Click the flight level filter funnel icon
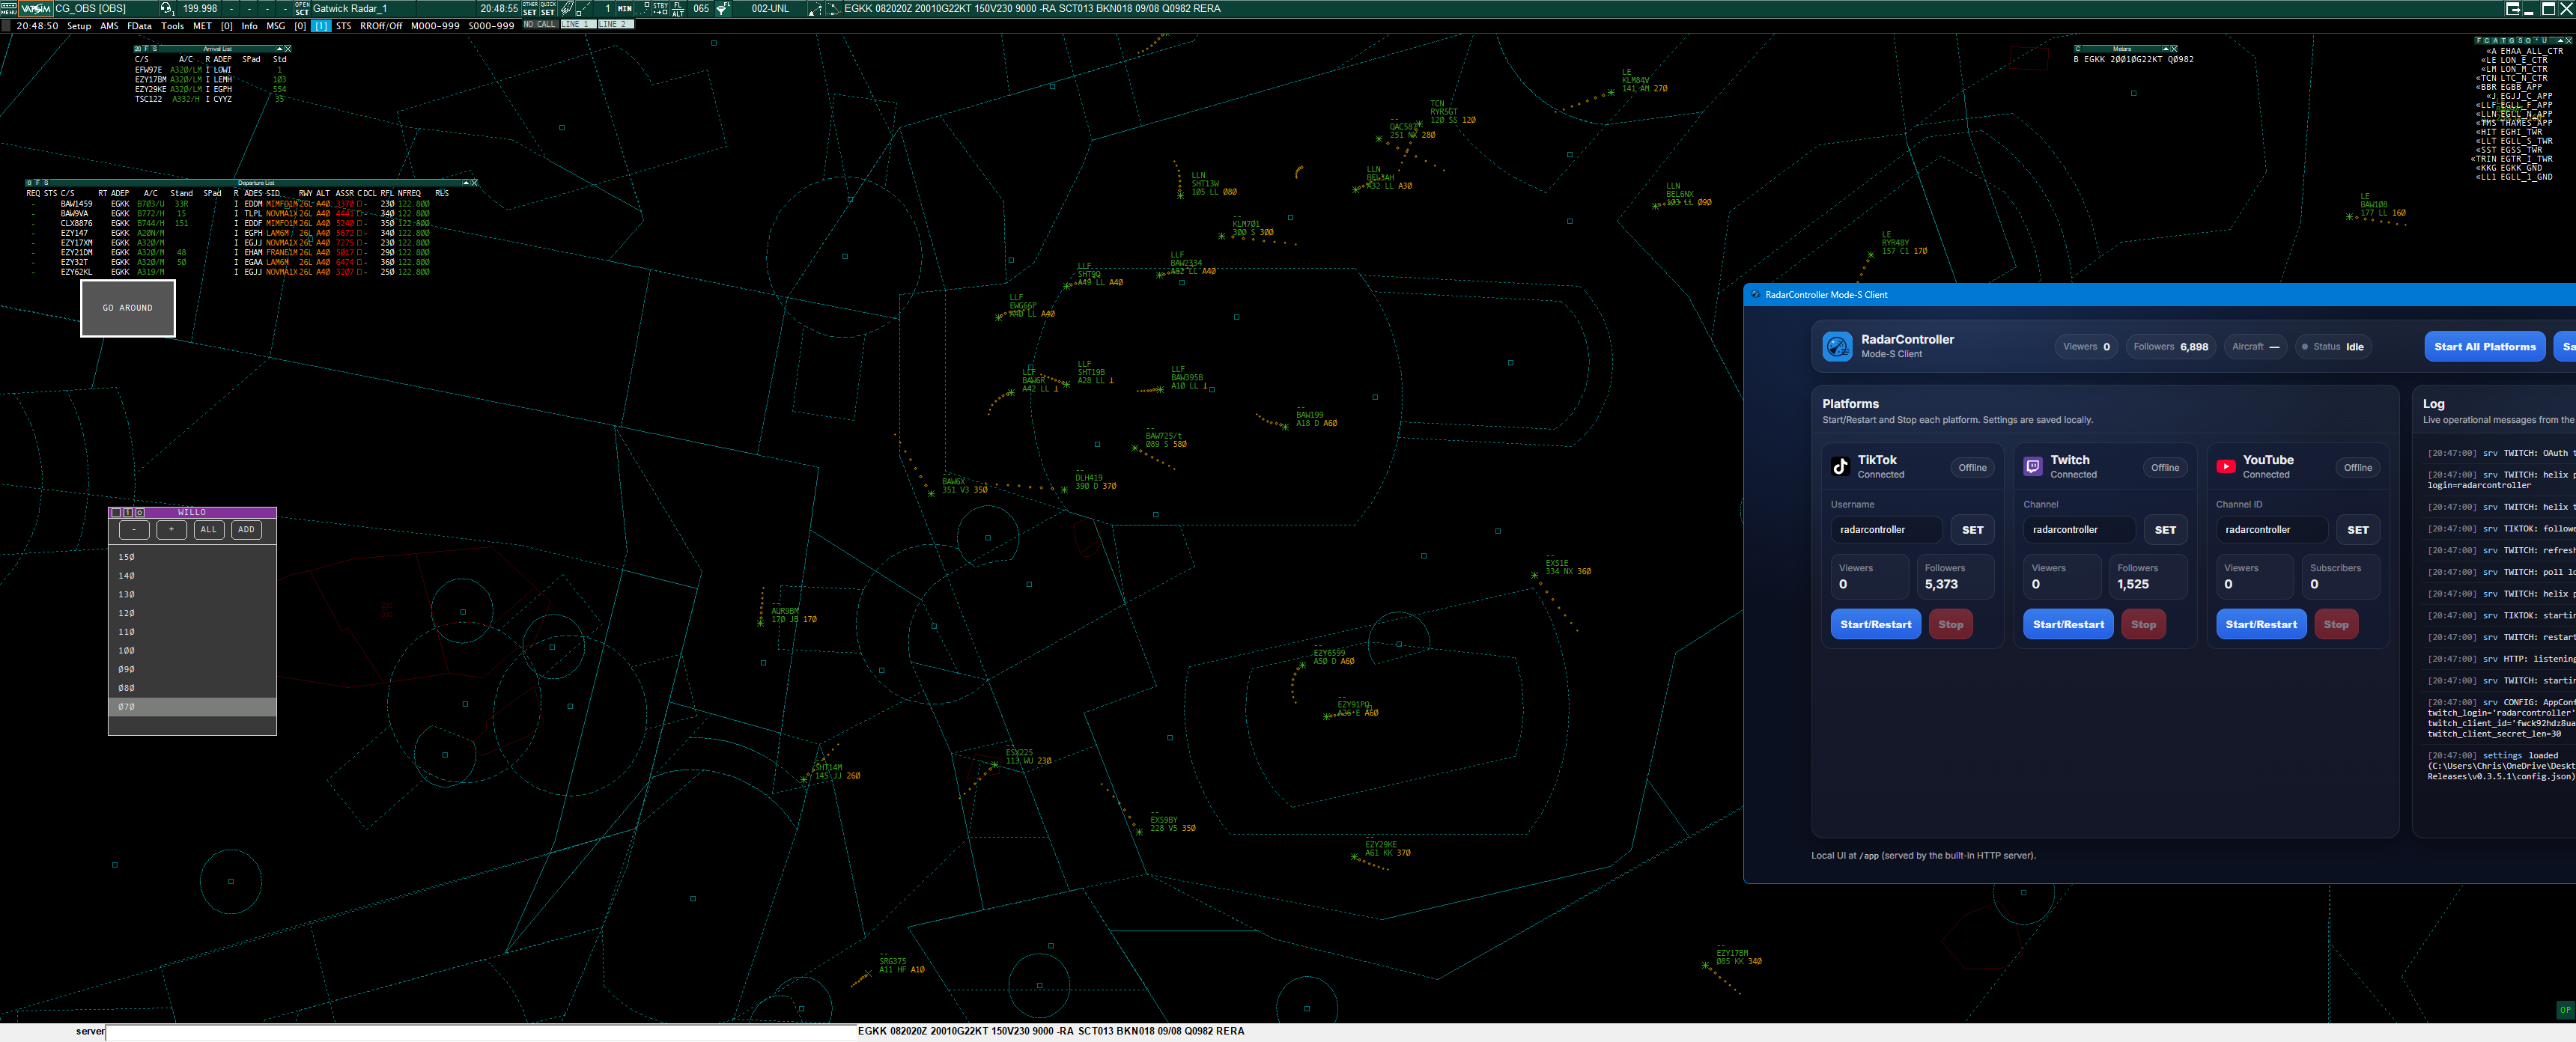Viewport: 2576px width, 1042px height. tap(722, 8)
